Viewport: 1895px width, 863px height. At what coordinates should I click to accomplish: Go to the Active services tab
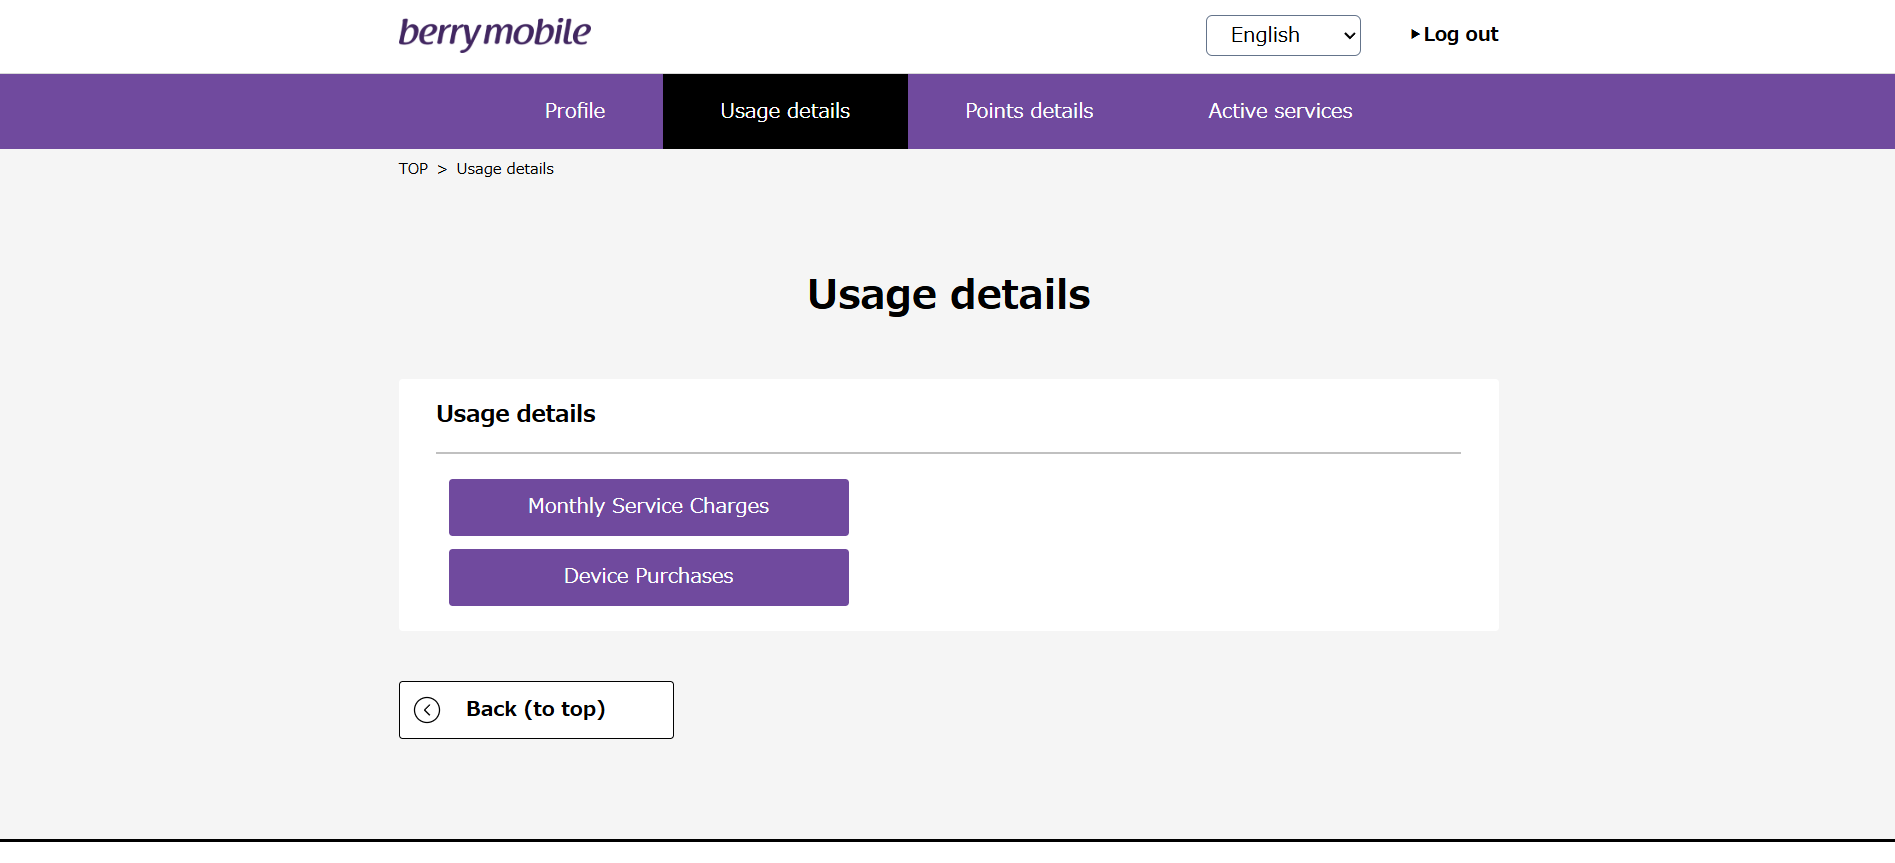pos(1280,111)
